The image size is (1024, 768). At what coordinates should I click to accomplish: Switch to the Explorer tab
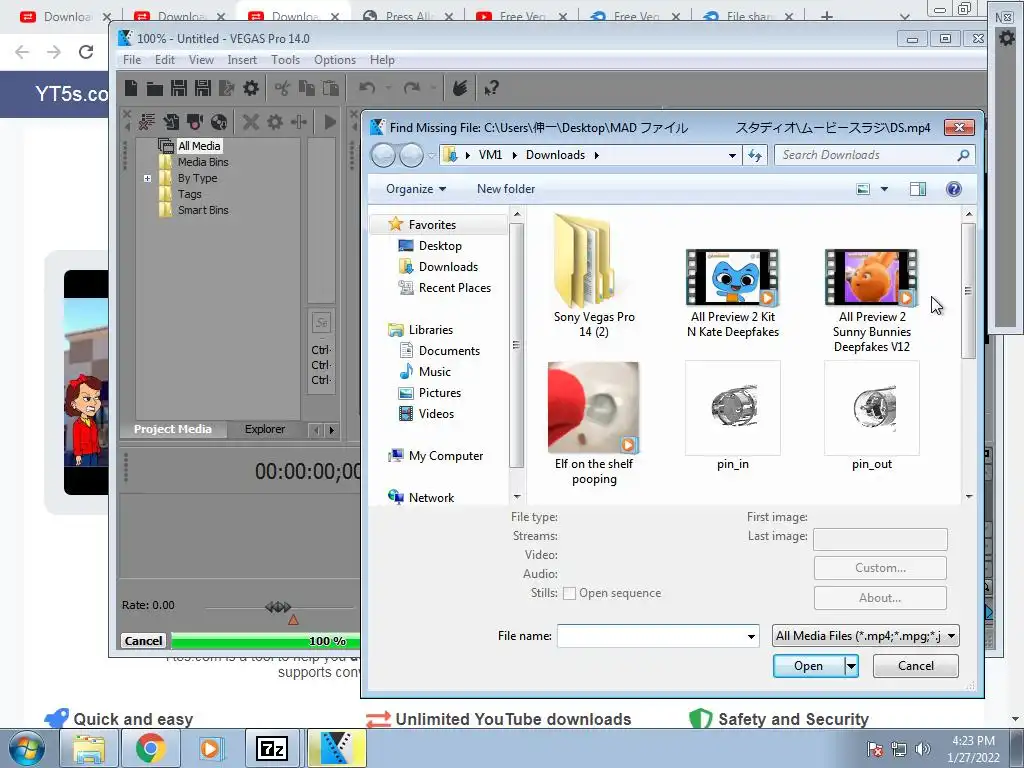264,429
